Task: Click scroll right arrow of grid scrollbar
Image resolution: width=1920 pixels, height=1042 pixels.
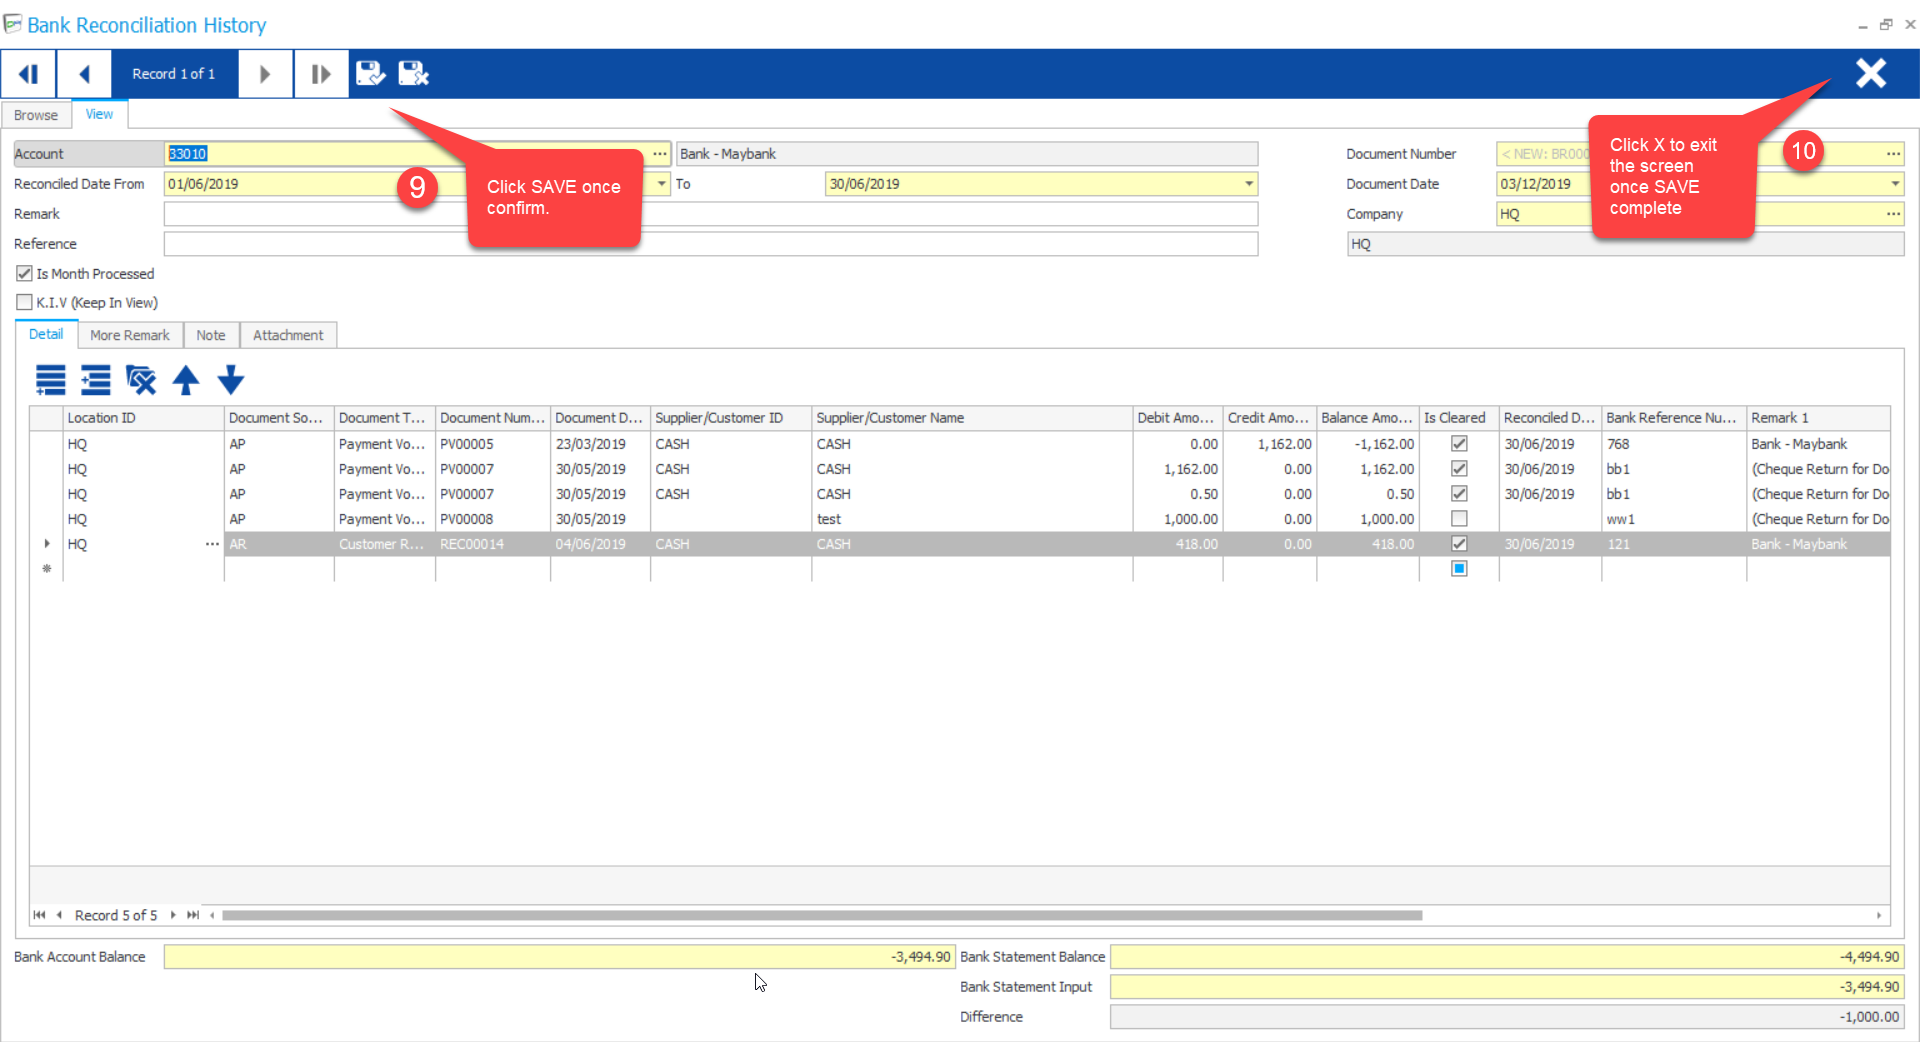Action: (x=1879, y=915)
